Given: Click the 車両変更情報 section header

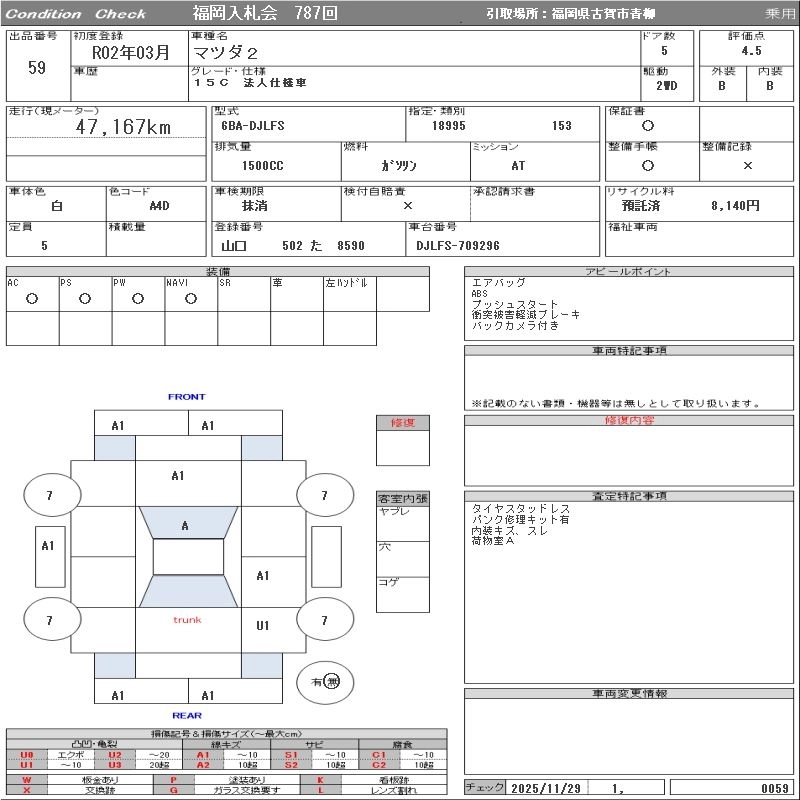Looking at the screenshot, I should point(628,693).
